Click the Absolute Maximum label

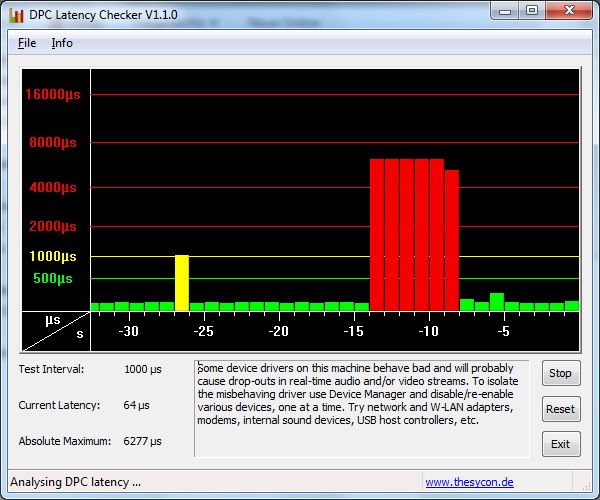[x=65, y=441]
